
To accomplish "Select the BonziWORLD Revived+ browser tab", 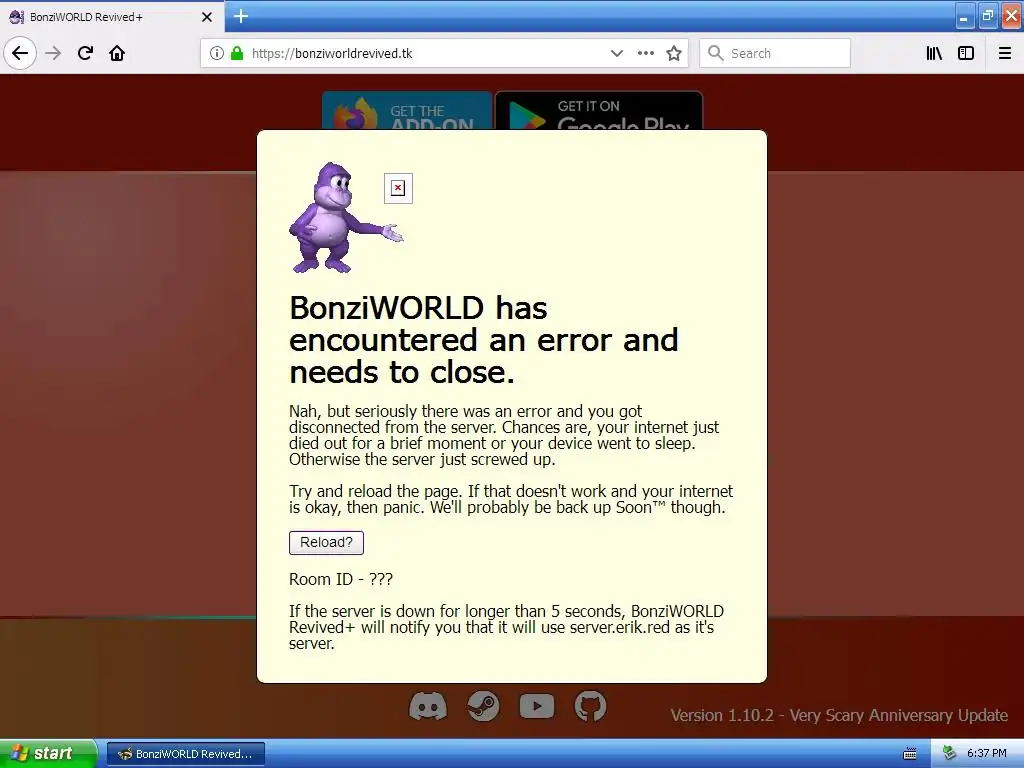I will [x=112, y=17].
